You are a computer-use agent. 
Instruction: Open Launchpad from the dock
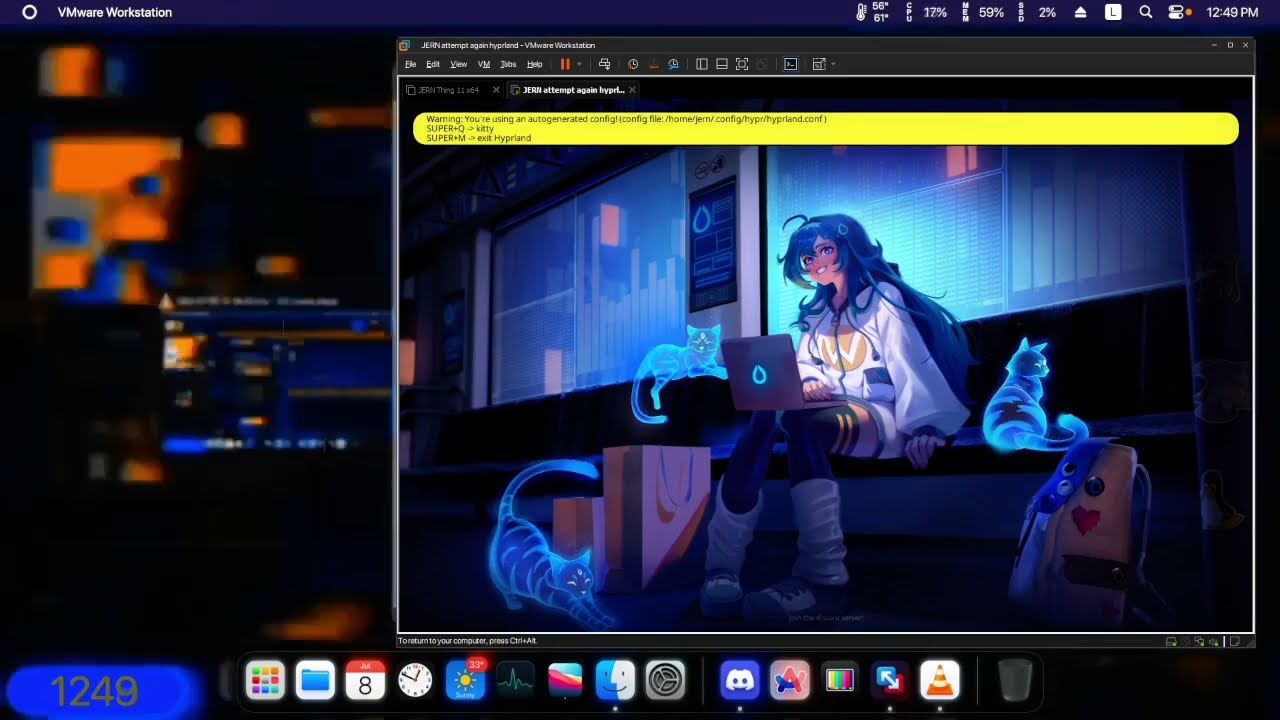(265, 681)
